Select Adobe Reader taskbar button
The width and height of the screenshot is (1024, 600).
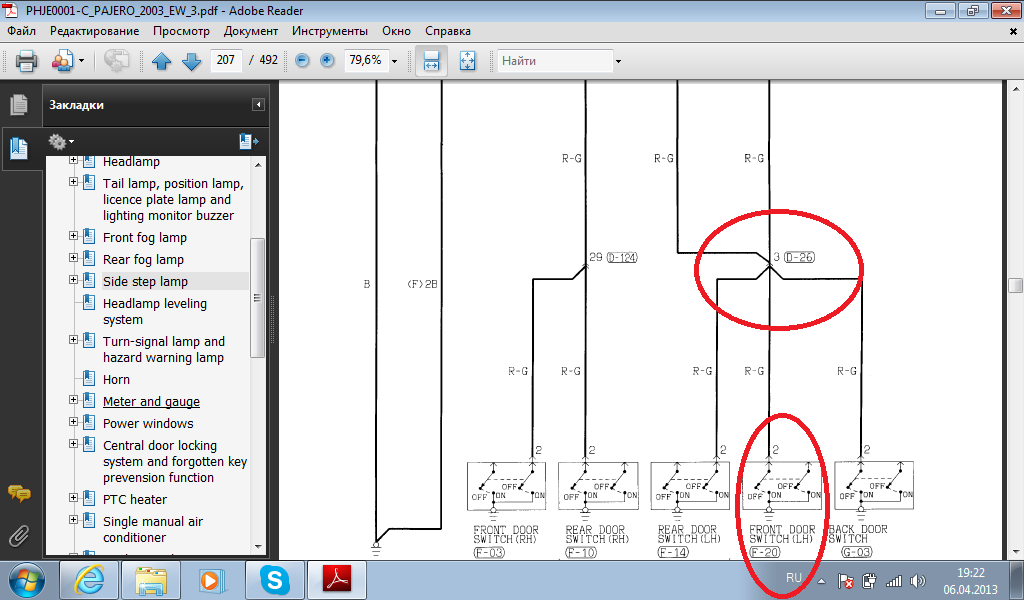[337, 580]
